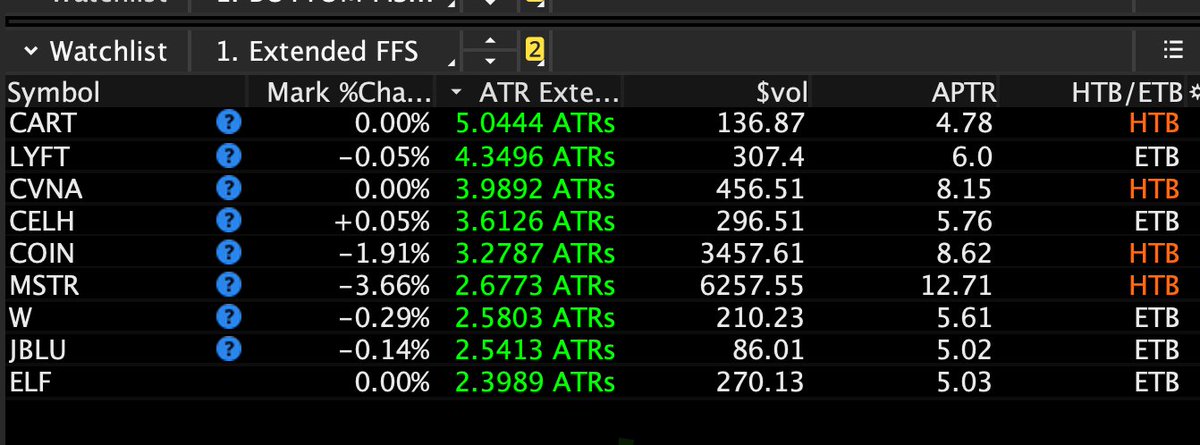
Task: Click the 86.01 $vol cell for JBLU
Action: pyautogui.click(x=769, y=349)
